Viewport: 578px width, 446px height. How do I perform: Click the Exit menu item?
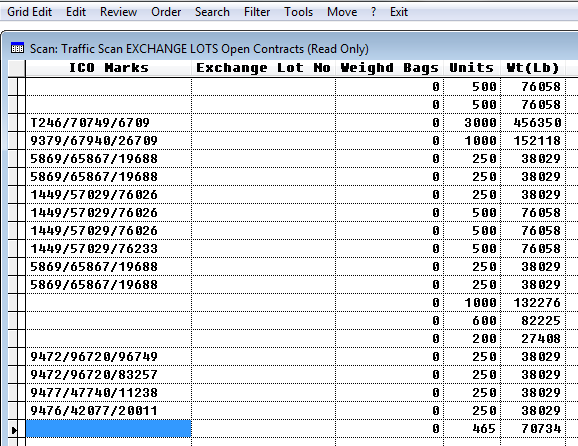399,12
